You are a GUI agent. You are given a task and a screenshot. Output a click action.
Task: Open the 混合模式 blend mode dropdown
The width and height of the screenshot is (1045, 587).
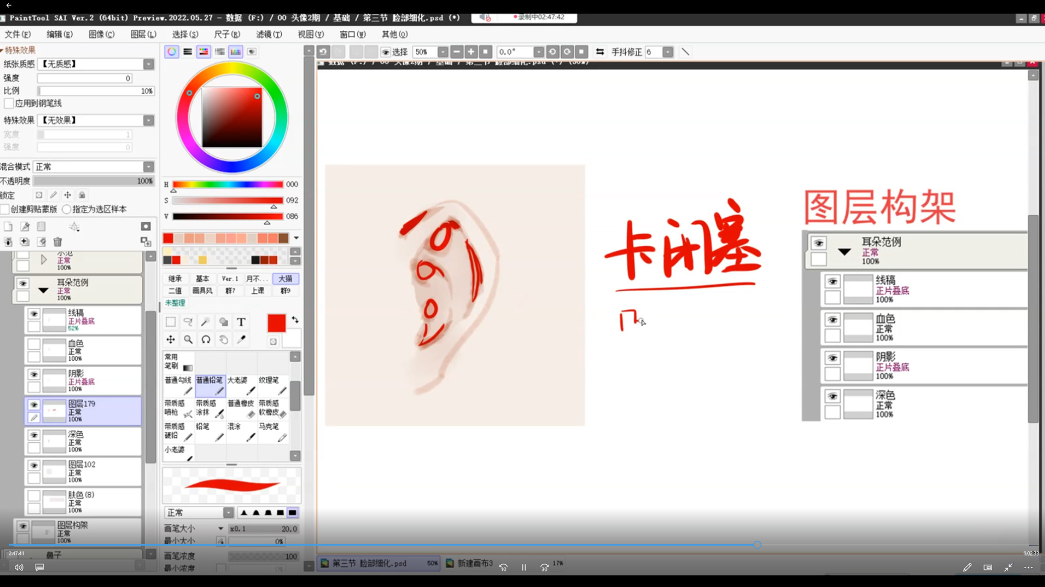point(149,167)
